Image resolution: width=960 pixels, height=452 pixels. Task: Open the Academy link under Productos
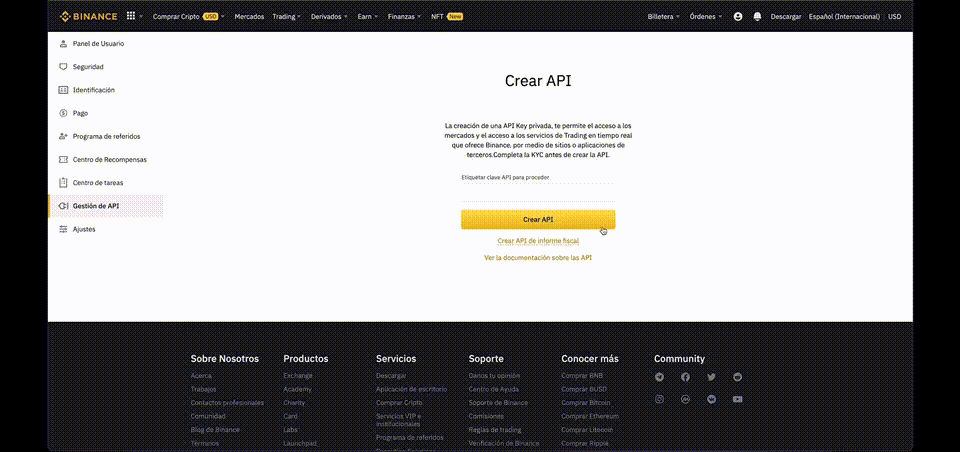(298, 389)
